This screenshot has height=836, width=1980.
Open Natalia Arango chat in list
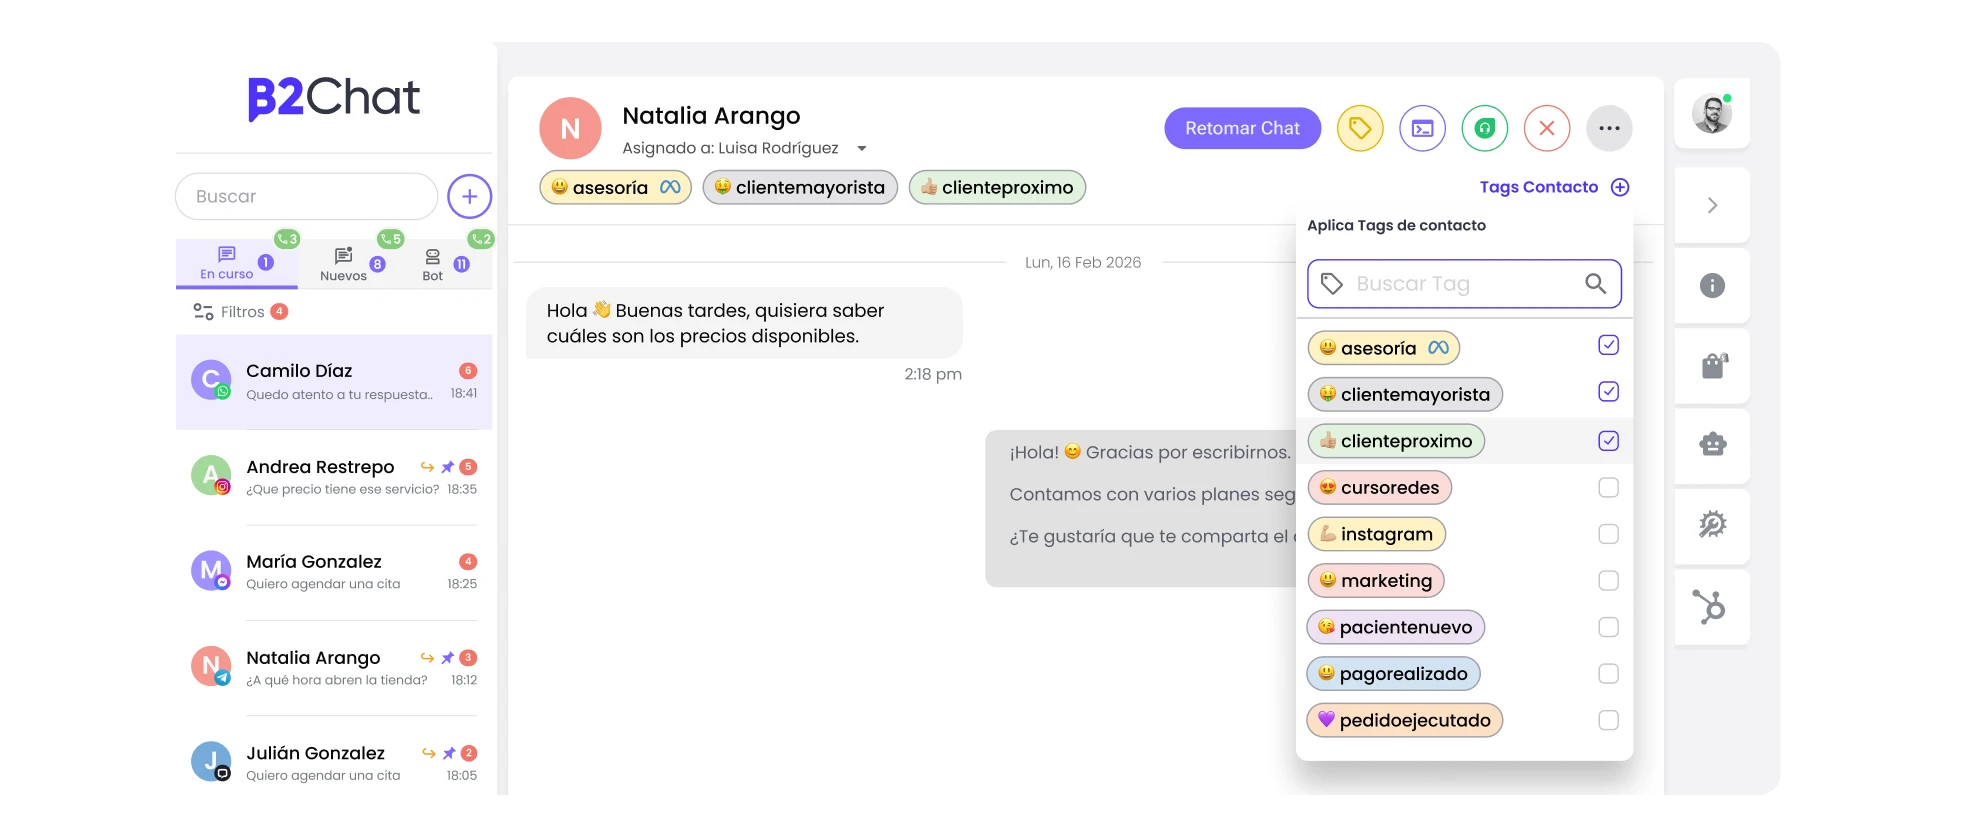[x=334, y=668]
